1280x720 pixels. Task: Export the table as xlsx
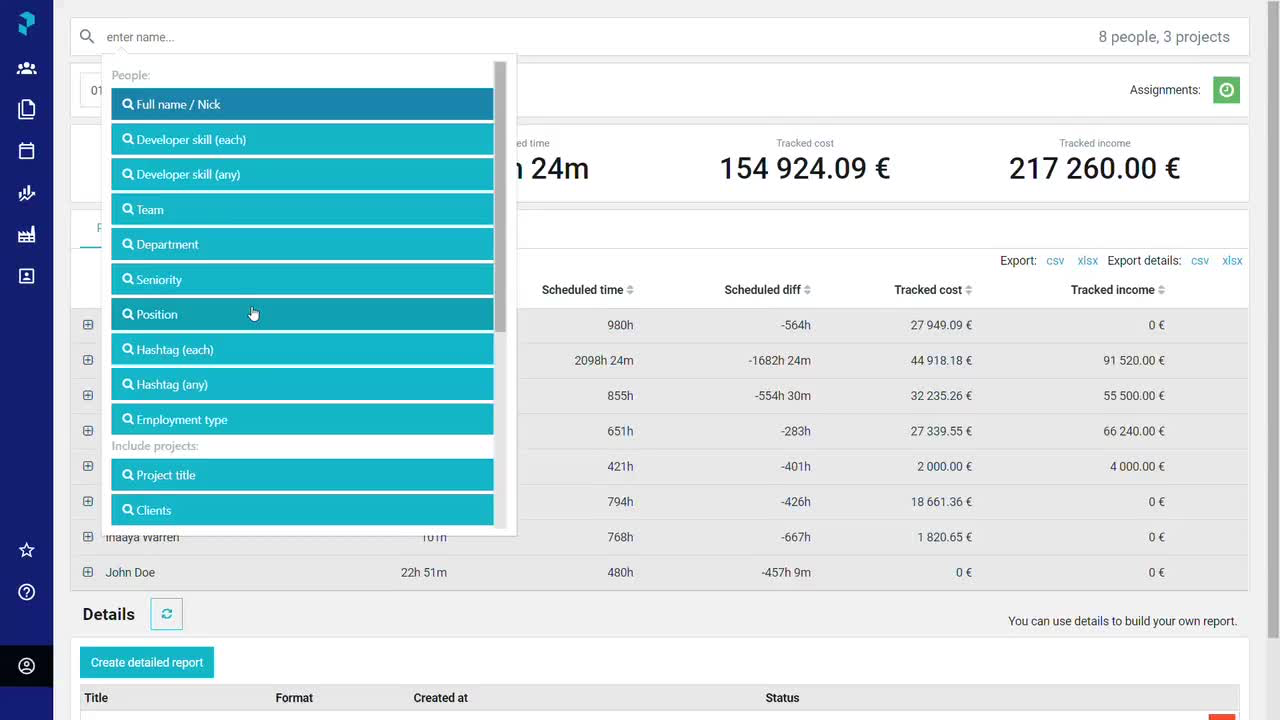tap(1088, 261)
